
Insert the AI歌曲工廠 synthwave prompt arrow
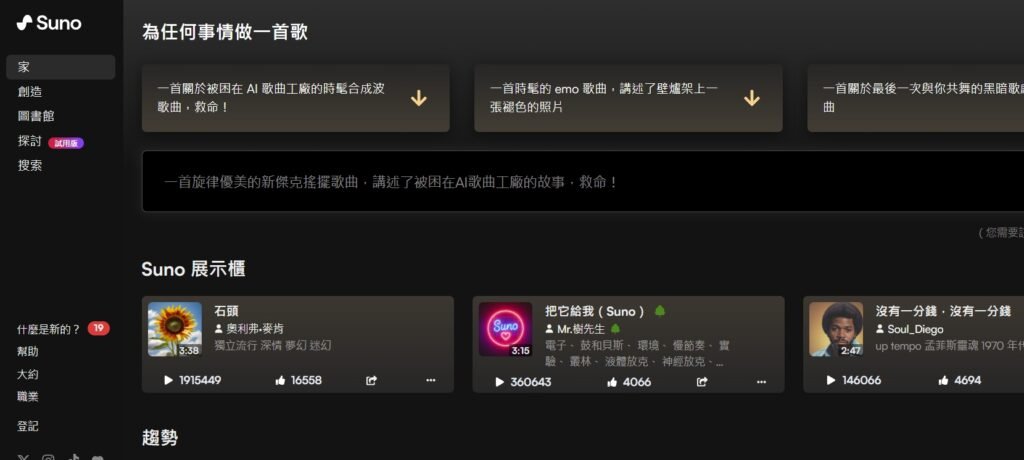coord(419,98)
